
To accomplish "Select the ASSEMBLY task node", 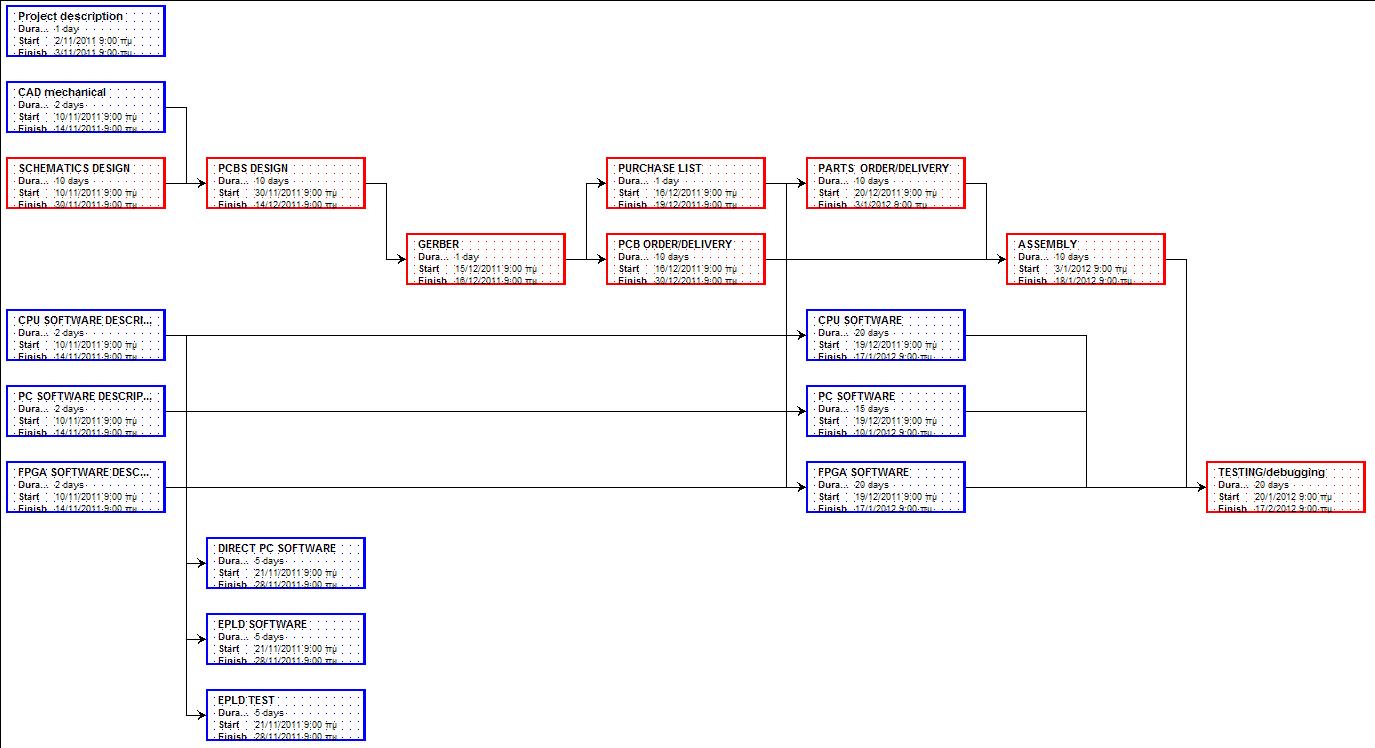I will click(1086, 259).
